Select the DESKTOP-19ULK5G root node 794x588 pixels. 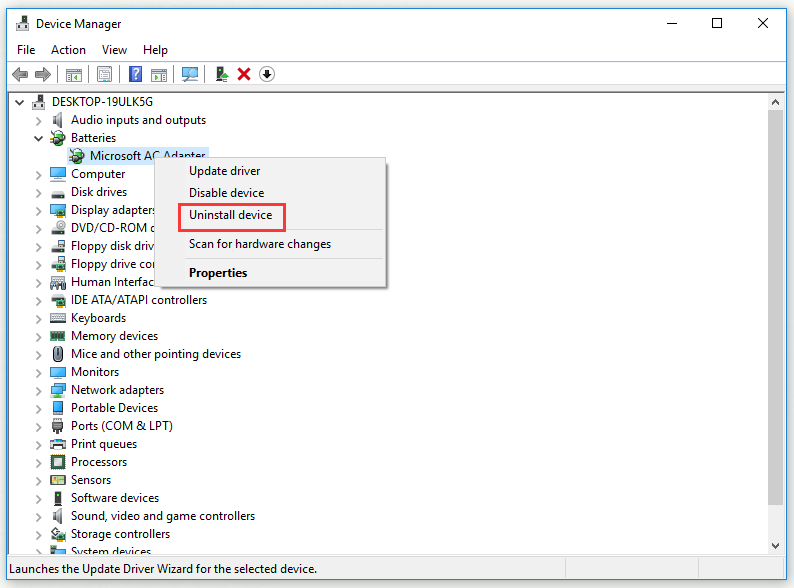[102, 102]
